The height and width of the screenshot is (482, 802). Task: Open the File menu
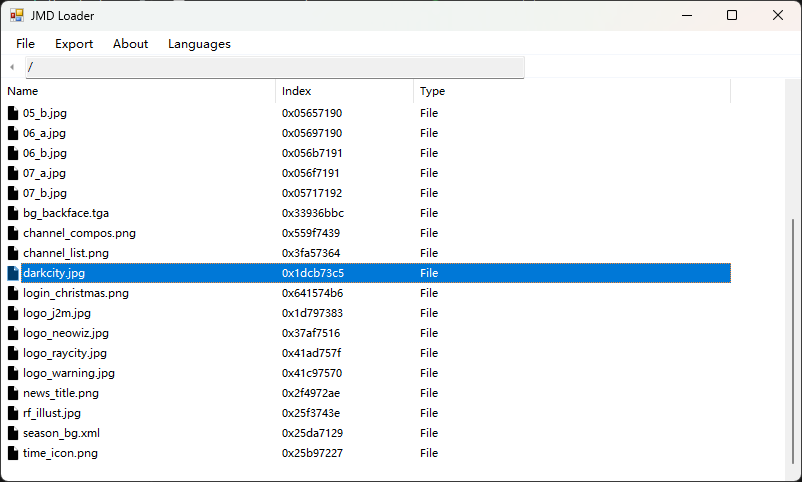tap(25, 44)
